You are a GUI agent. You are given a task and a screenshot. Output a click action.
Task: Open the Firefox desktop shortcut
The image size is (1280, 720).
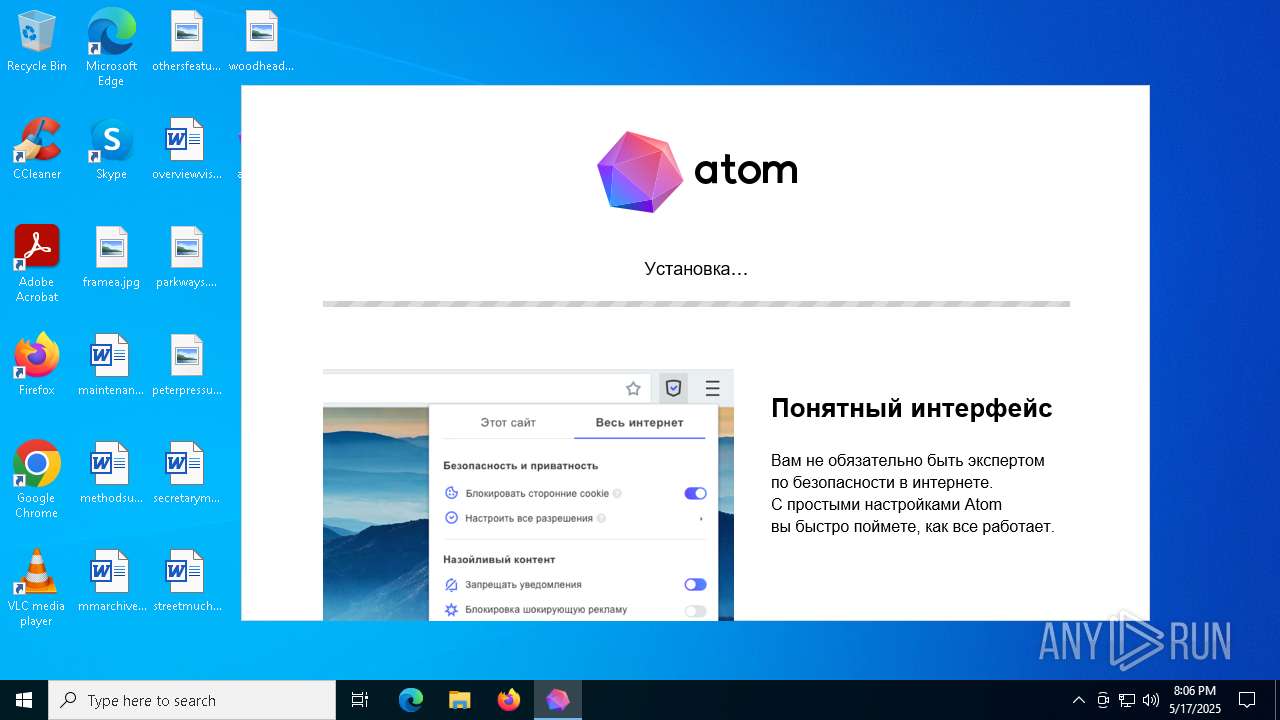coord(37,366)
